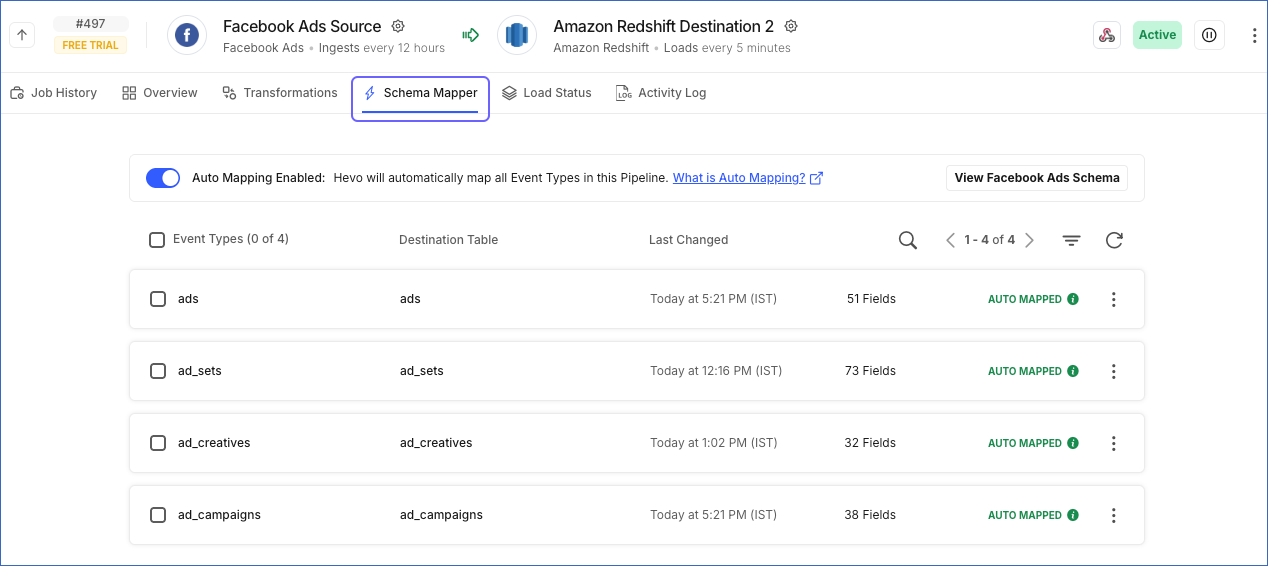Click Today at 12:16 PM (IST) timestamp
The height and width of the screenshot is (566, 1268).
point(716,371)
